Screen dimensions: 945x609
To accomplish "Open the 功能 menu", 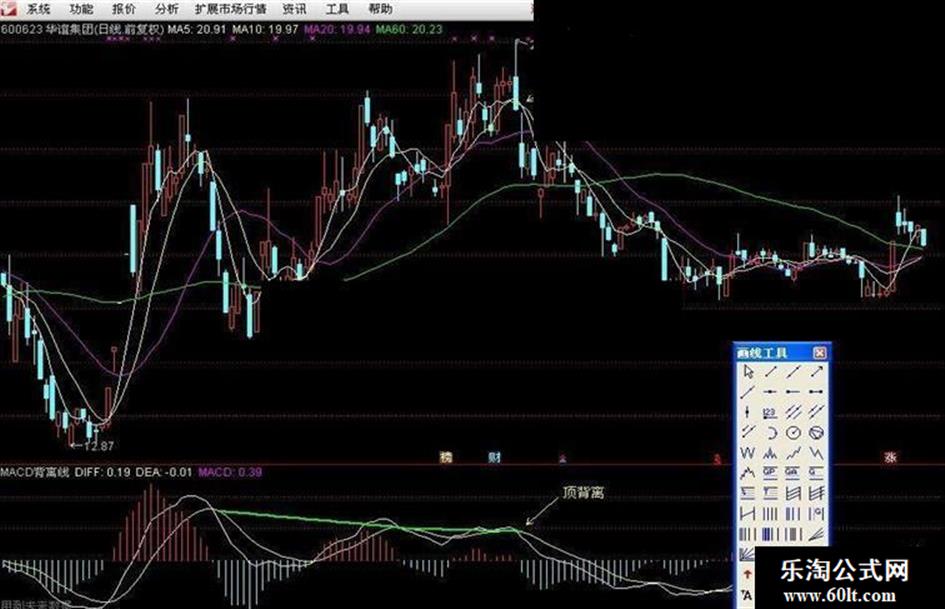I will [81, 9].
